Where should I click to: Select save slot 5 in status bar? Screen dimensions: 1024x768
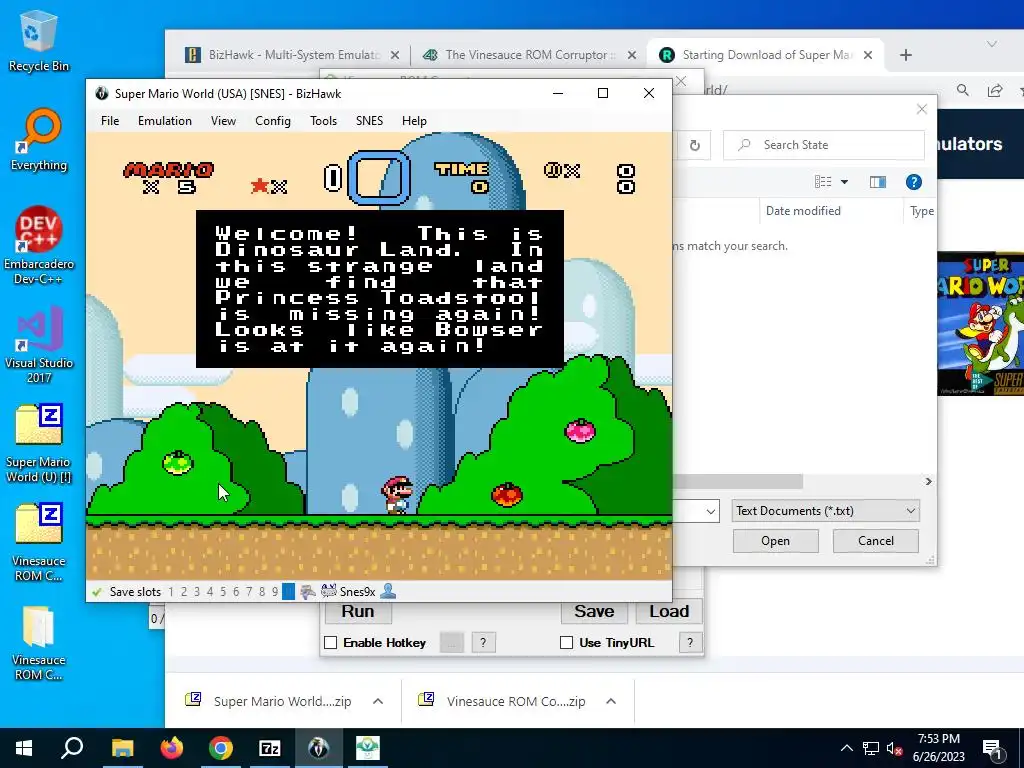pyautogui.click(x=223, y=592)
